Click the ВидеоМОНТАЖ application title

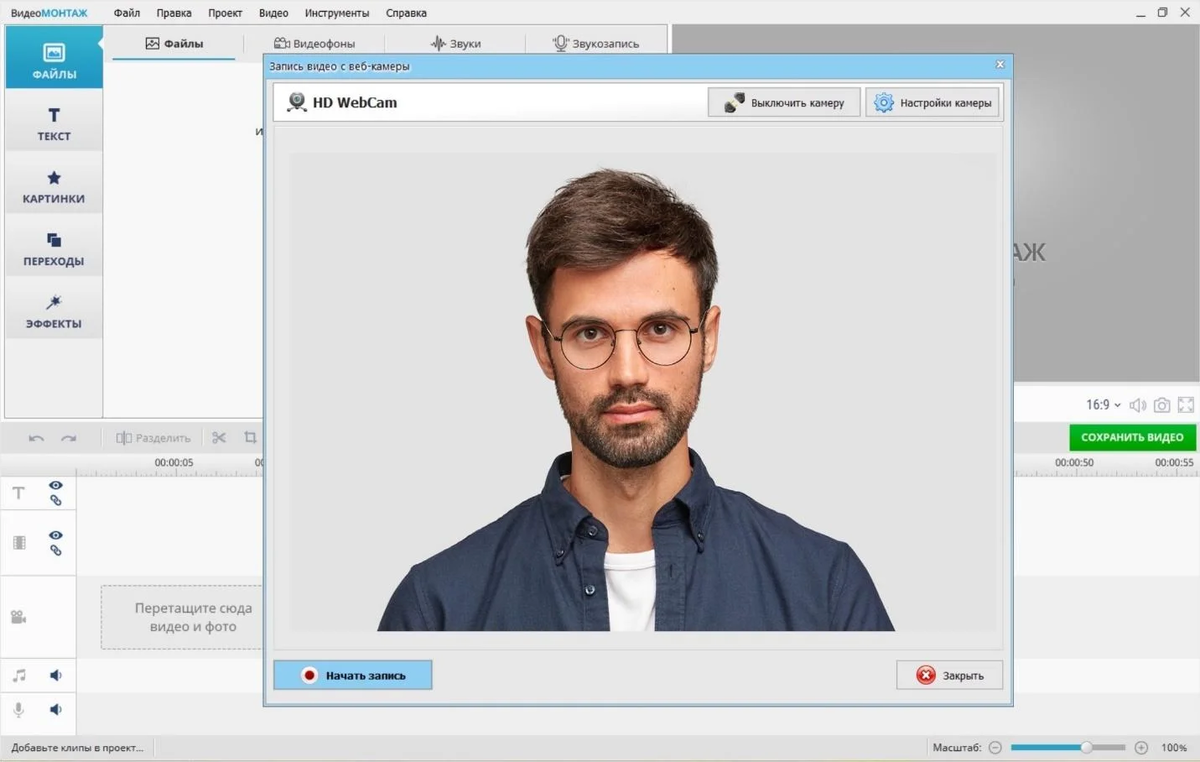[49, 13]
